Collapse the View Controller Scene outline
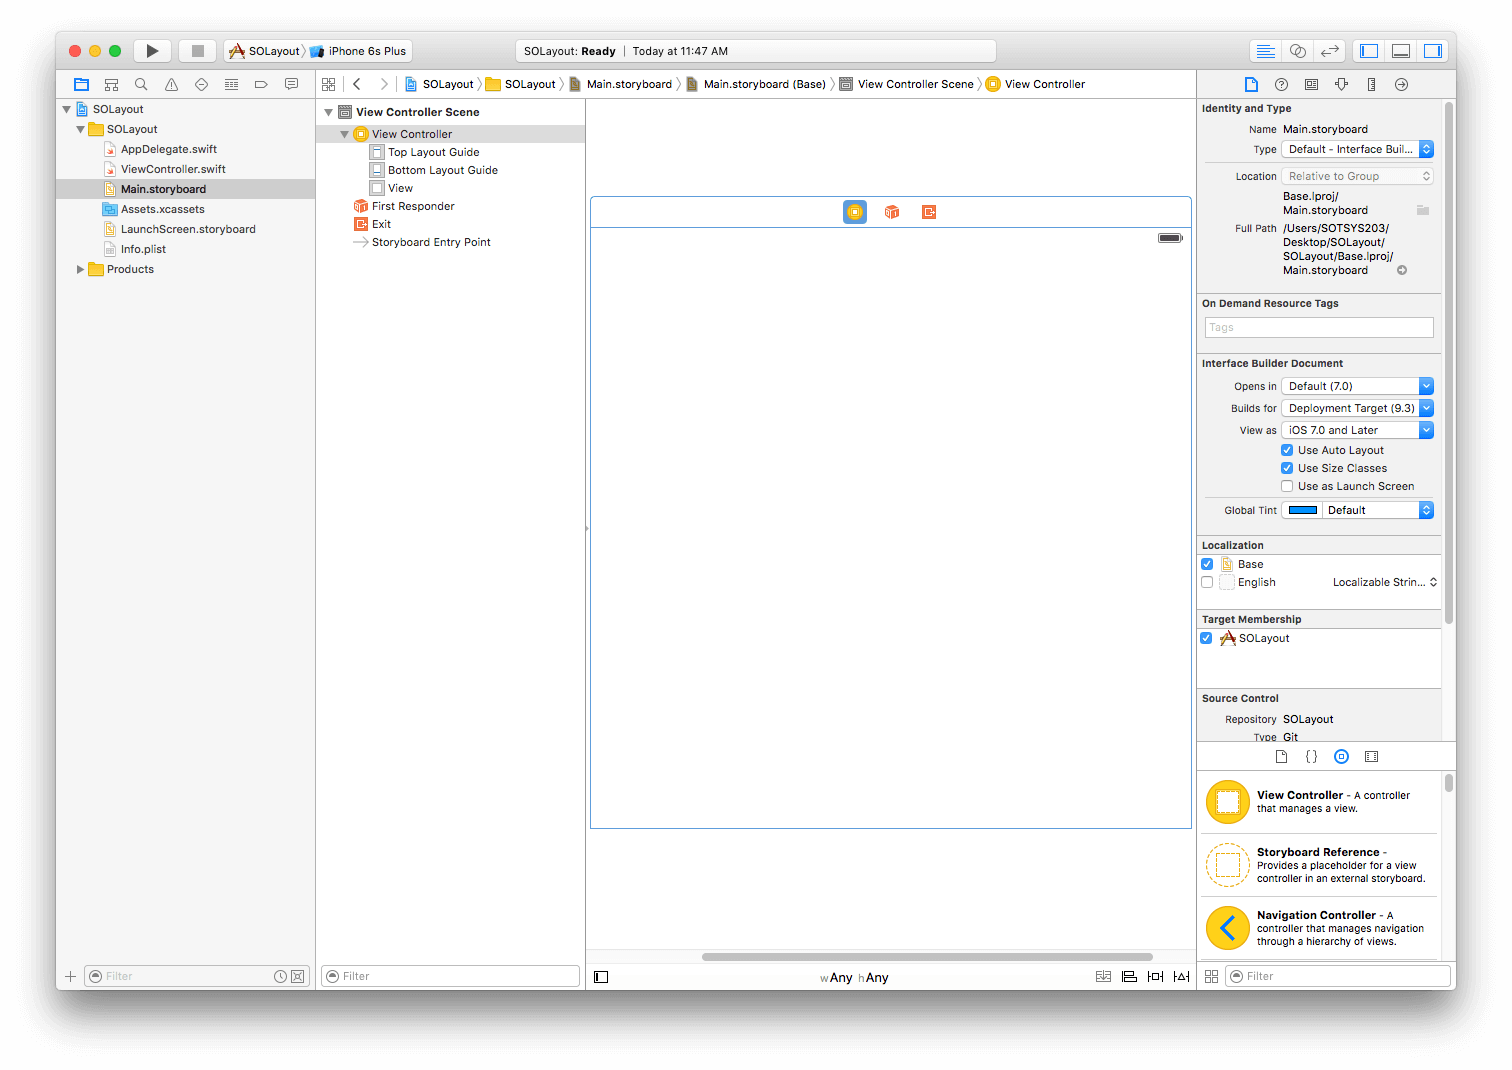 coord(328,112)
